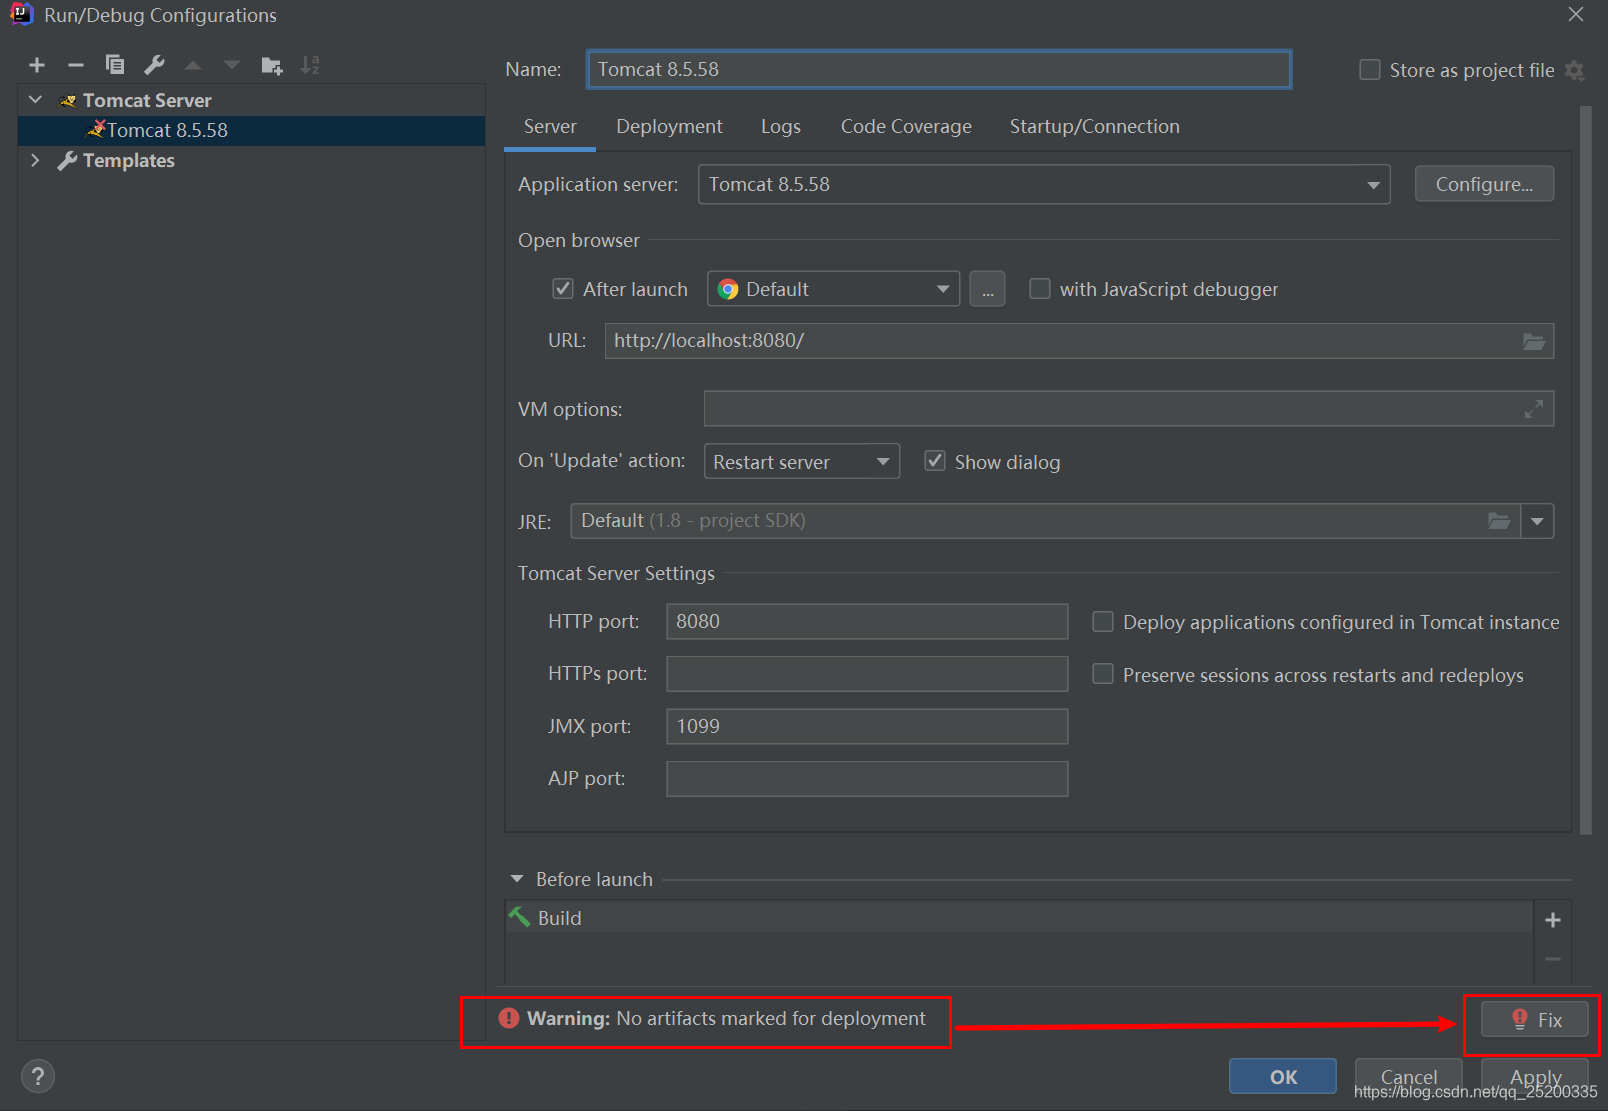Uncheck After launch option
Viewport: 1608px width, 1111px height.
tap(563, 289)
